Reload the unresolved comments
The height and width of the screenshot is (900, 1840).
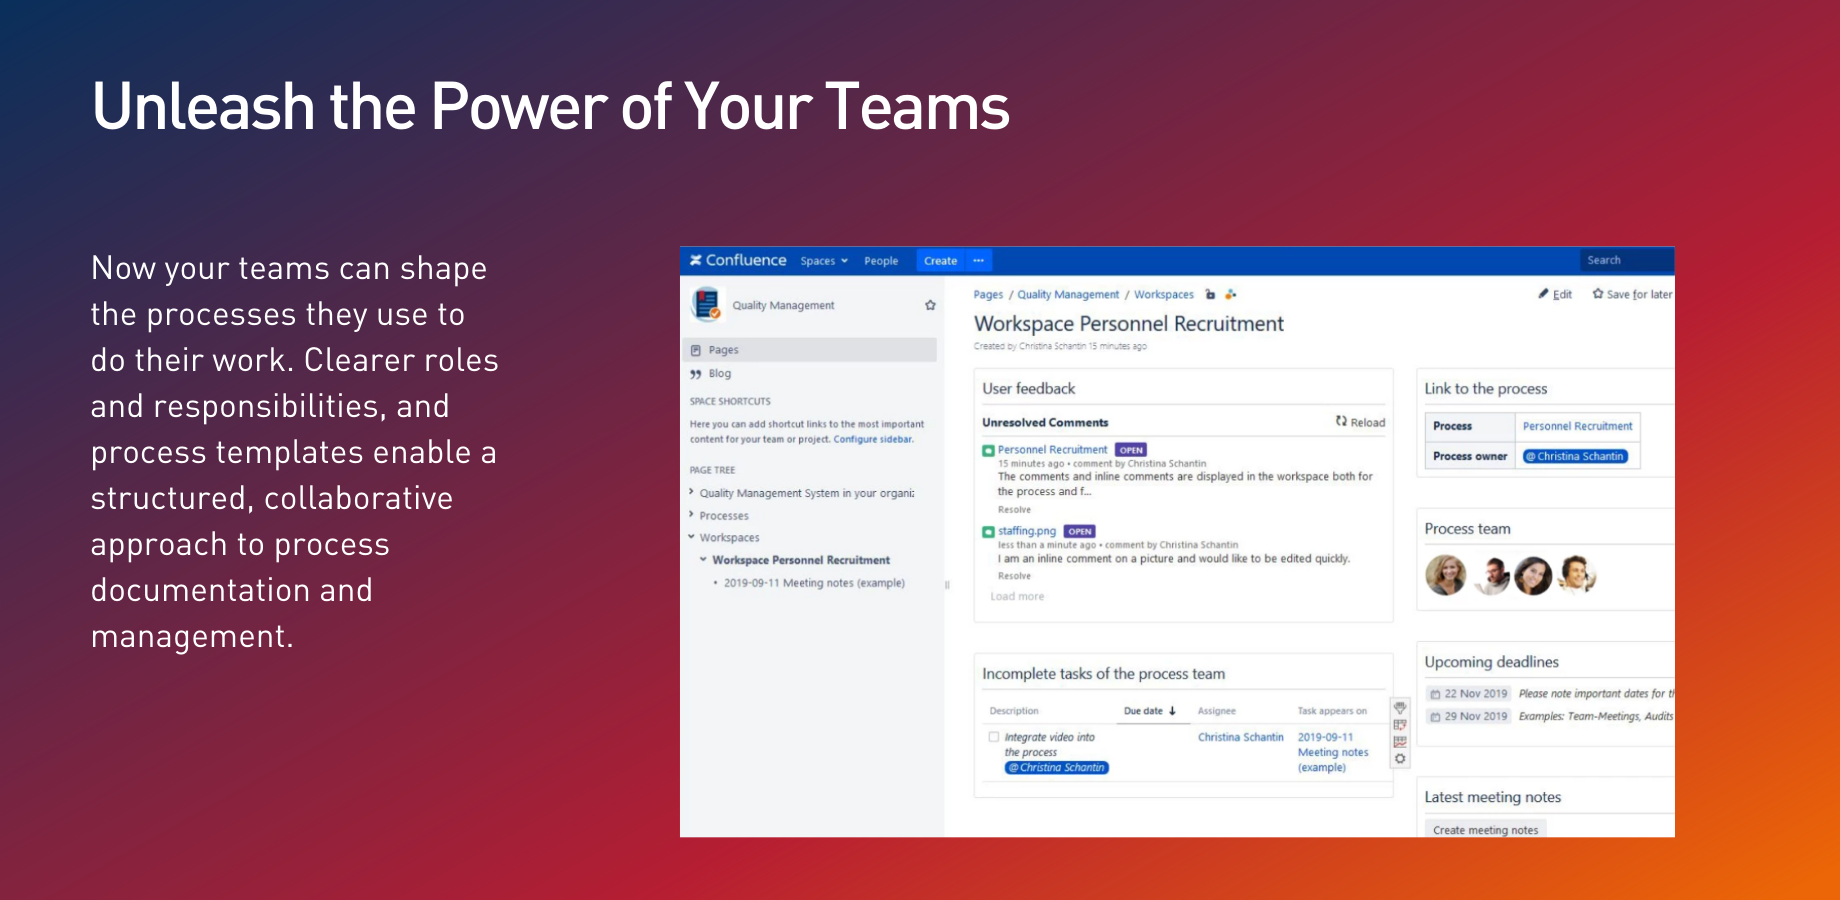coord(1360,422)
